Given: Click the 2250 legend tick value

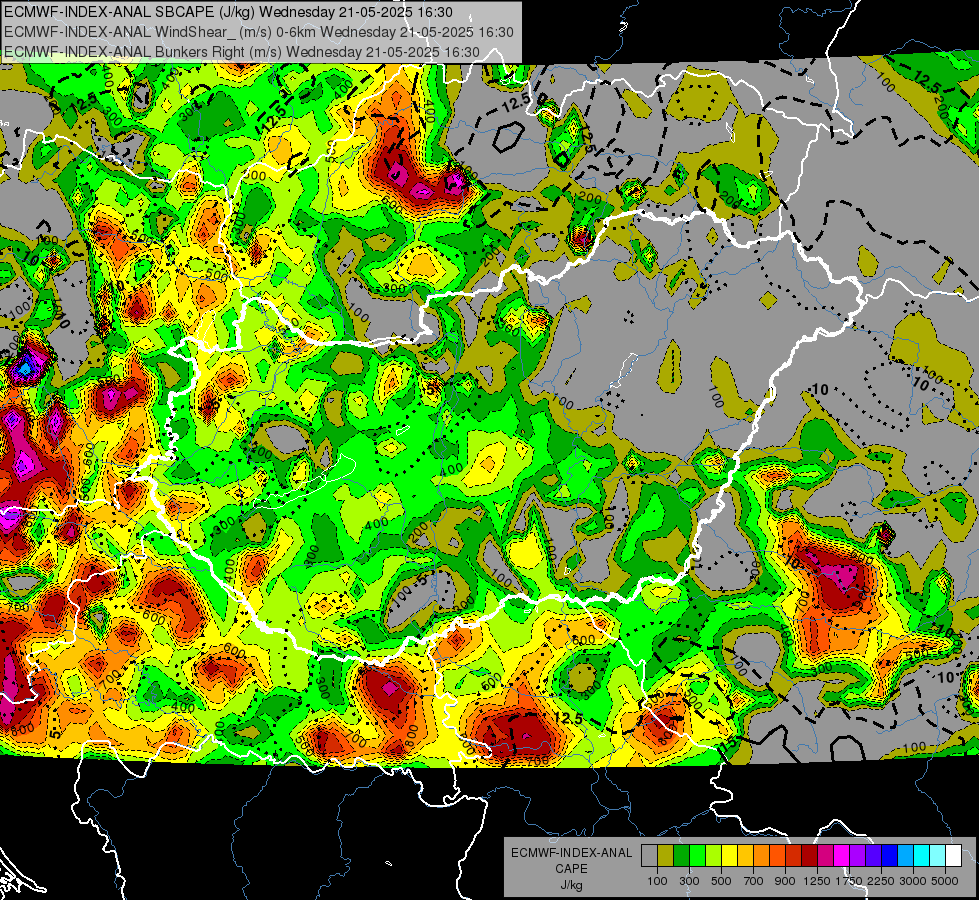Looking at the screenshot, I should tap(880, 881).
